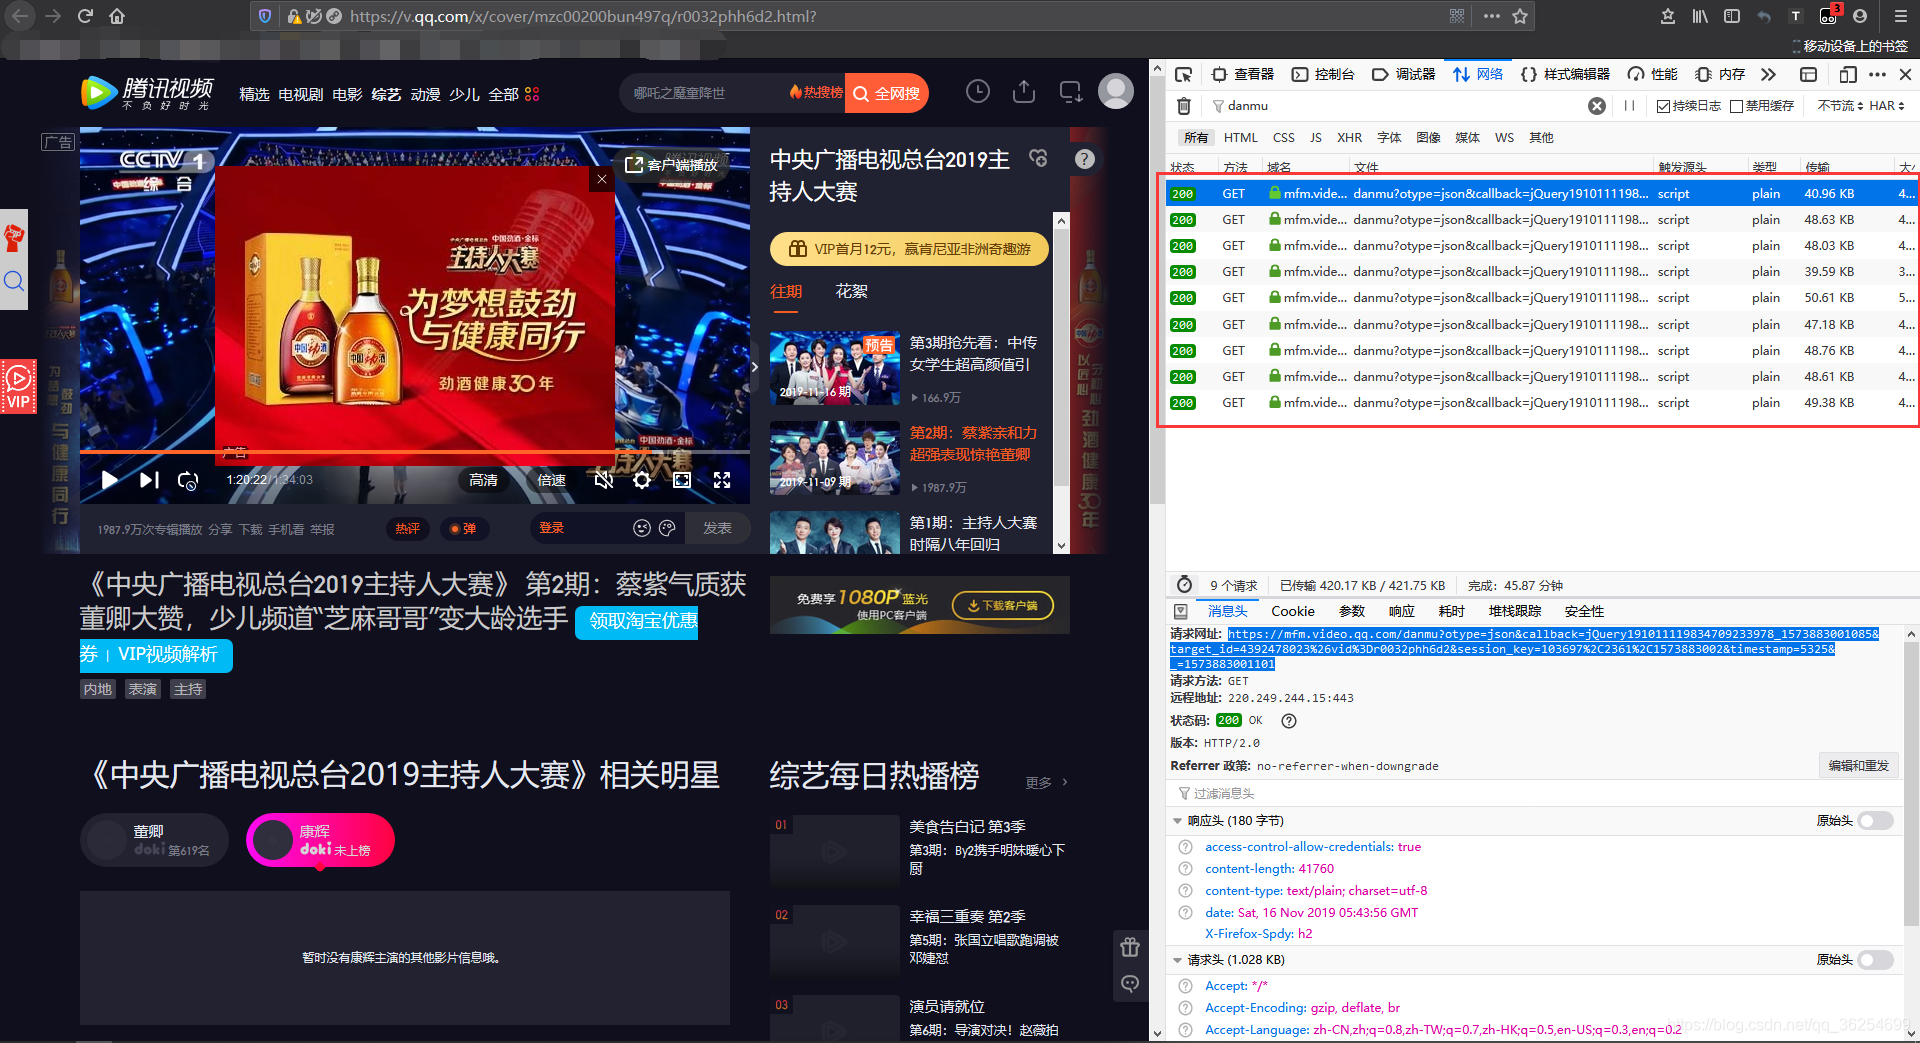1920x1043 pixels.
Task: Open 全部 channel menu
Action: tap(514, 94)
